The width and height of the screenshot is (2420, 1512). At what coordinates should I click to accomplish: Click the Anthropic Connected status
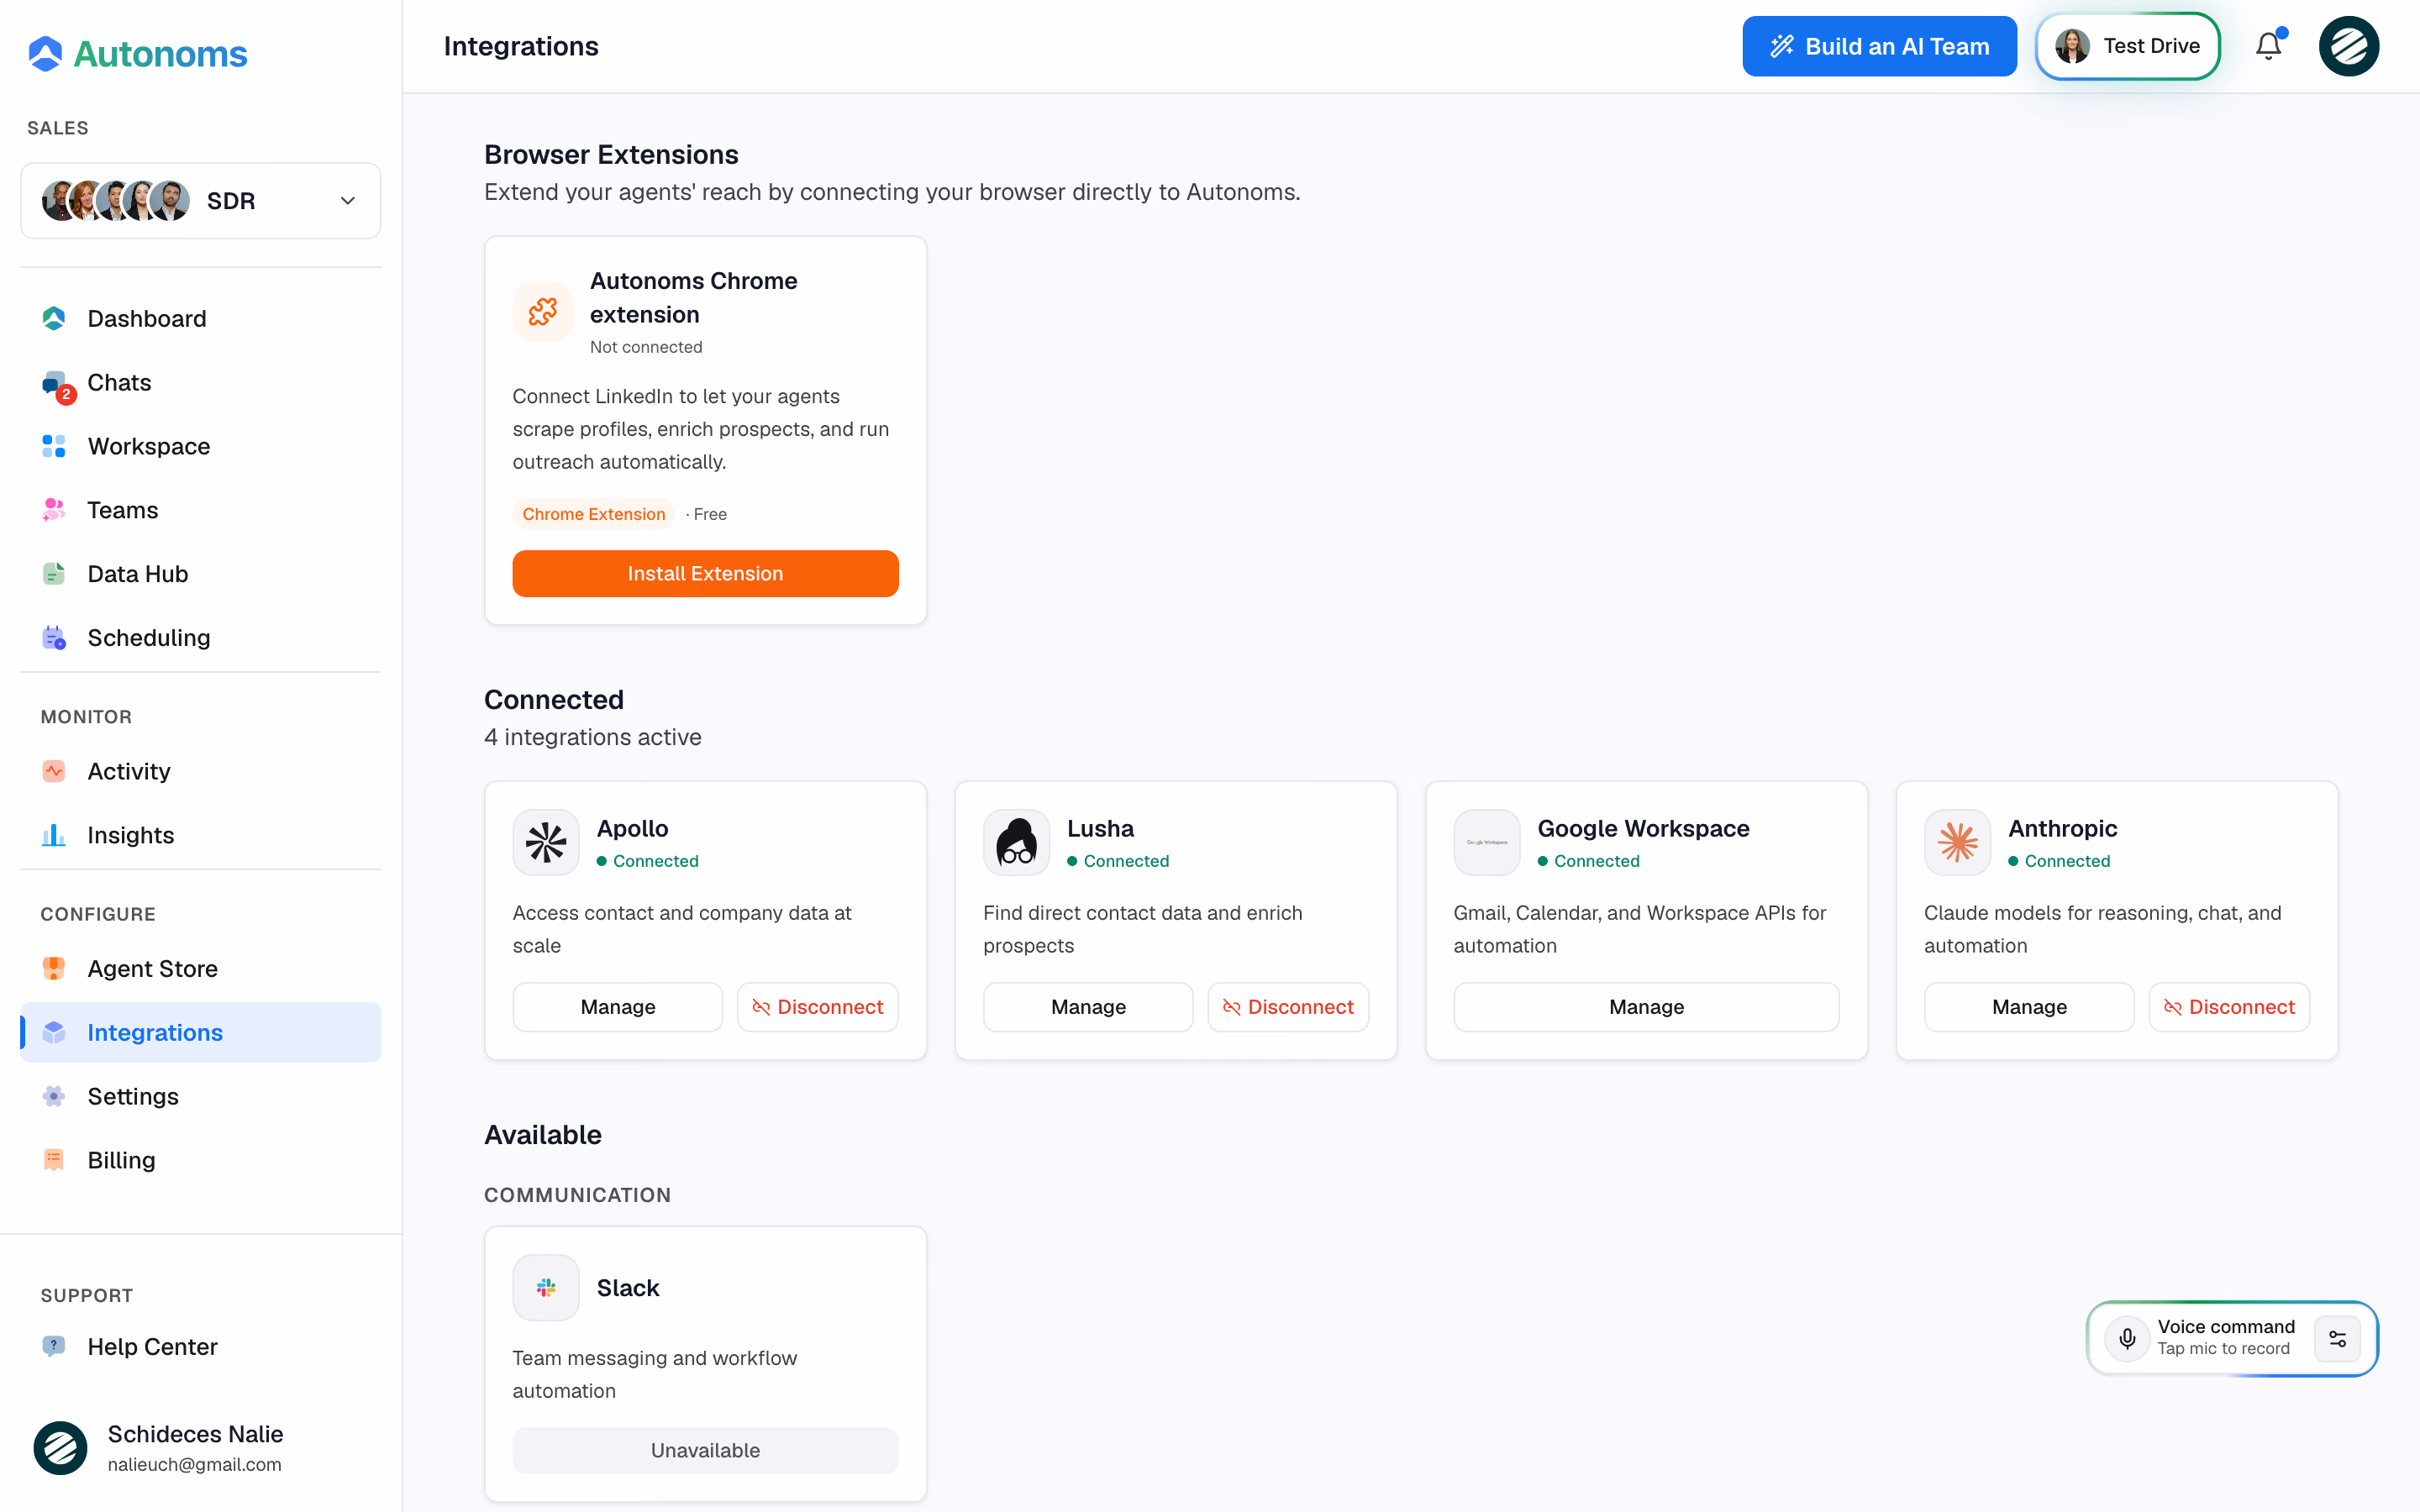tap(2059, 861)
